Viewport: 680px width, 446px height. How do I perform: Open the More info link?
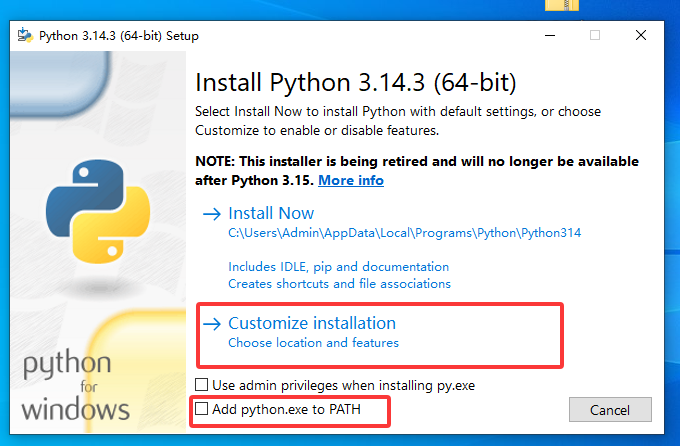[x=351, y=180]
